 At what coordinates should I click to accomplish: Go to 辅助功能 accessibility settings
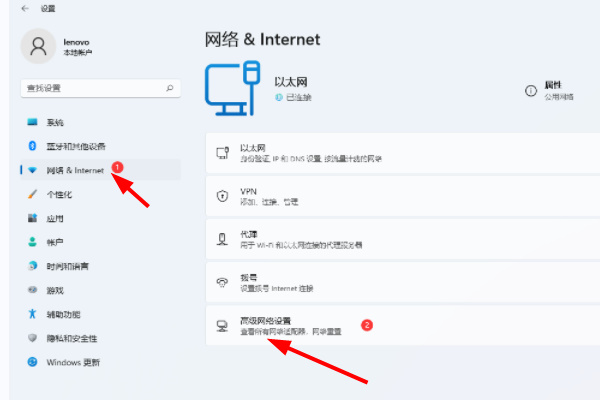click(x=63, y=314)
